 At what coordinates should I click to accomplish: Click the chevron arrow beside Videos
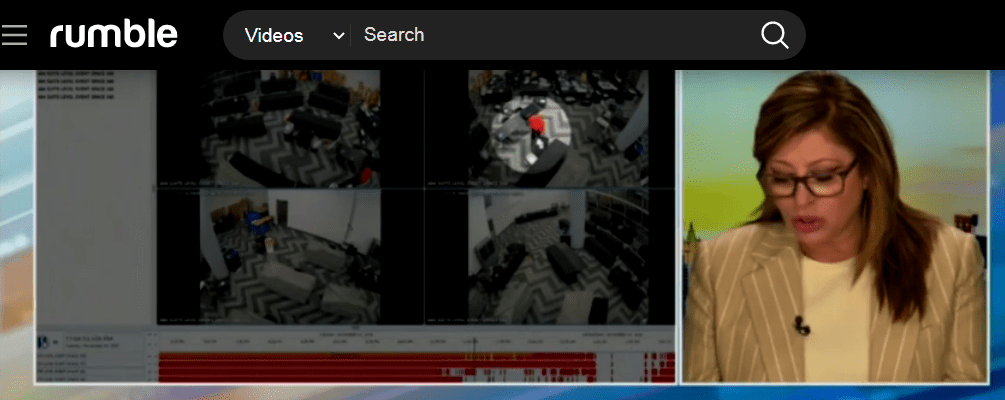[x=338, y=35]
